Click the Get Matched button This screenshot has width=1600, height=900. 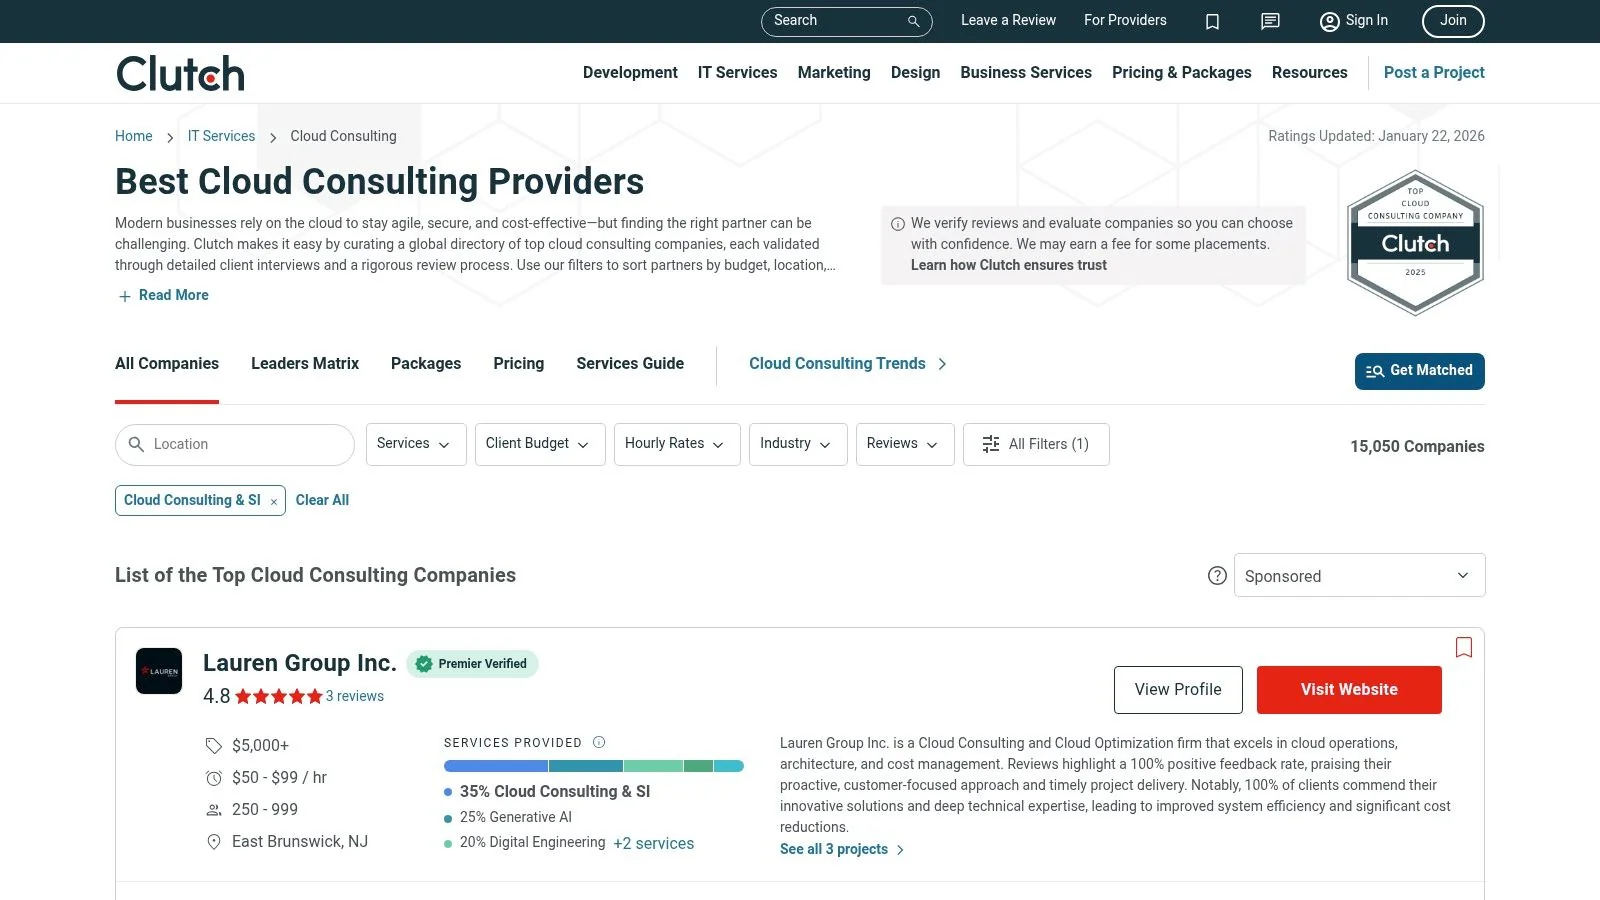click(1419, 371)
